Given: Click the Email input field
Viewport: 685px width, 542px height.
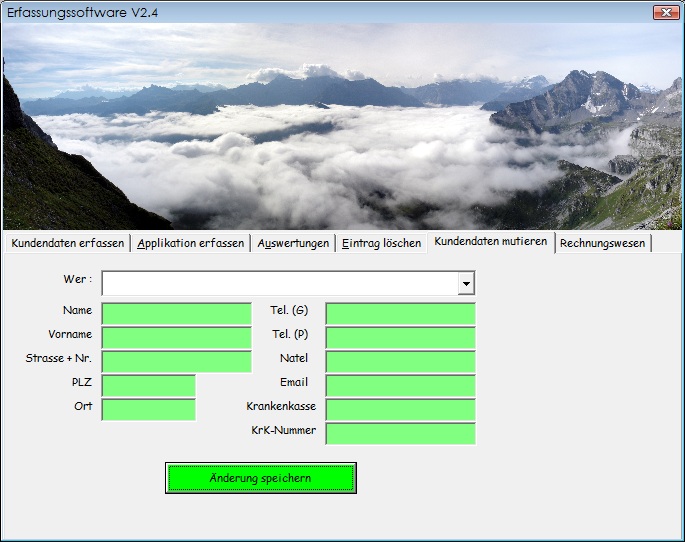Looking at the screenshot, I should tap(400, 386).
